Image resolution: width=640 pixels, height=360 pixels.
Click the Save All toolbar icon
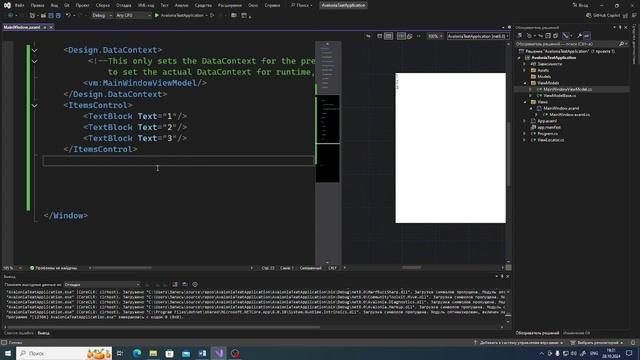[x=58, y=16]
